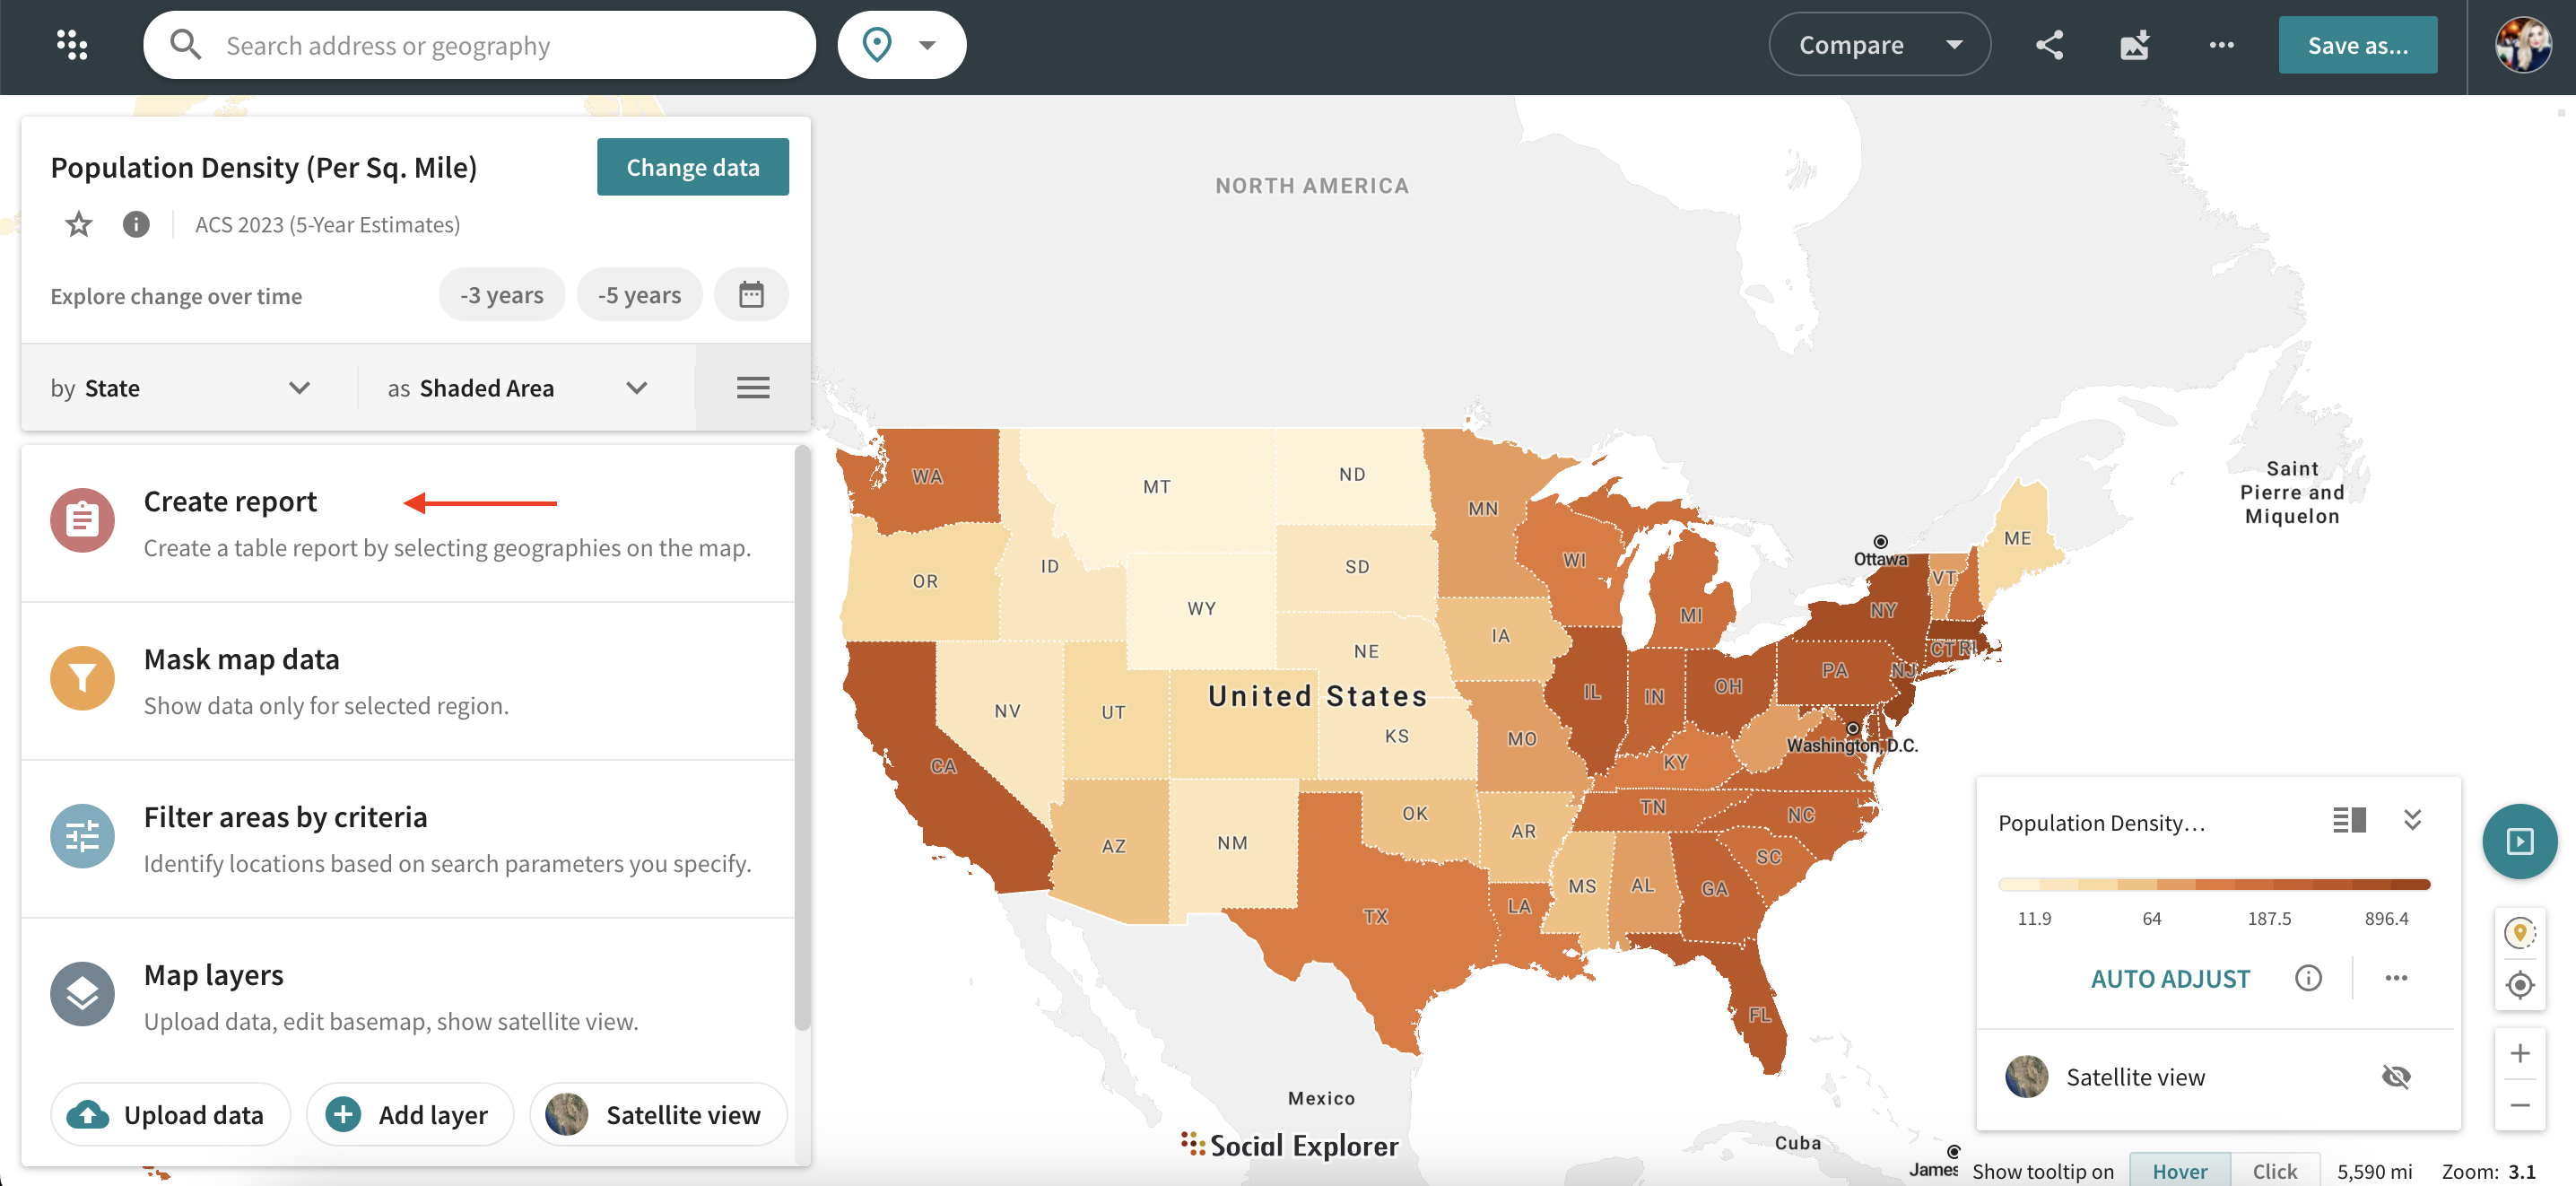Set tooltip to show on Click
The image size is (2576, 1186).
pyautogui.click(x=2274, y=1171)
